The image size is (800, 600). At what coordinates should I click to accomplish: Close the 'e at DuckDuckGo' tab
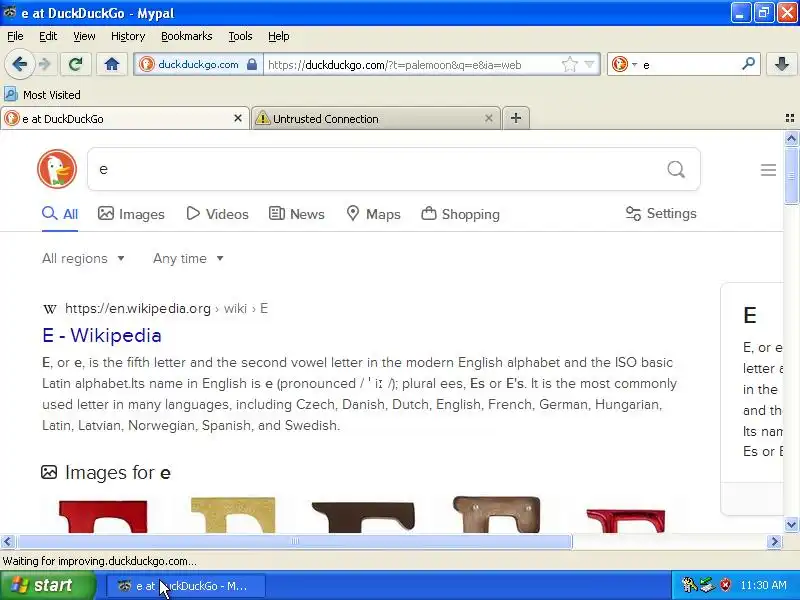coord(238,118)
